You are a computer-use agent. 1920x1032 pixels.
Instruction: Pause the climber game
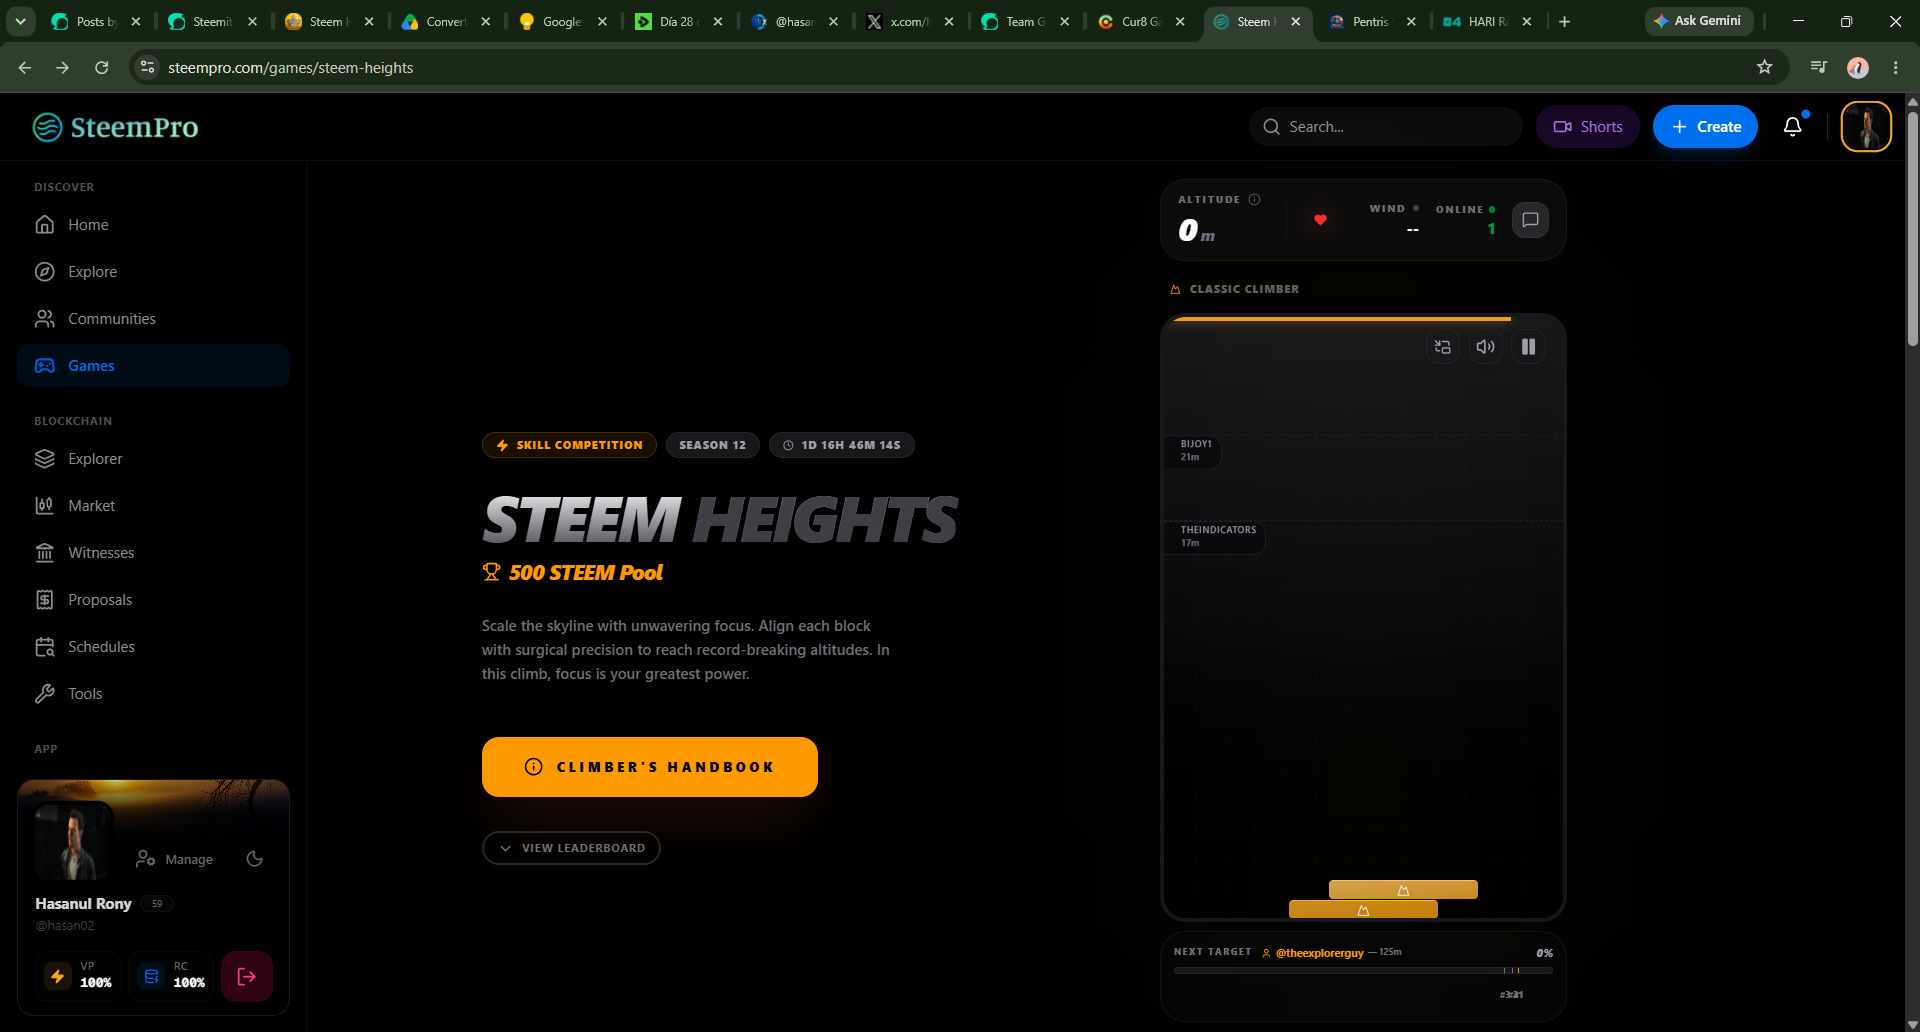click(1528, 347)
